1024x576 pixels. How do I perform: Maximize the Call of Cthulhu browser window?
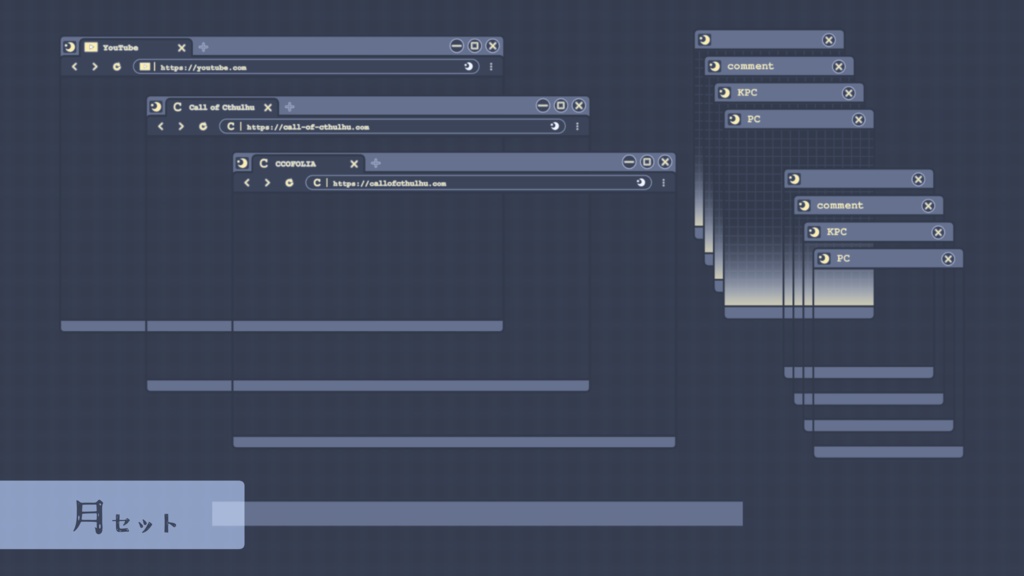tap(561, 105)
